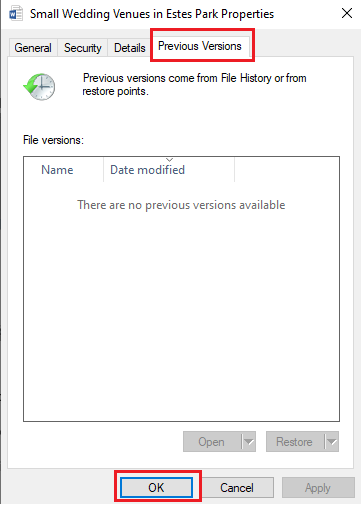Click the Cancel button

click(x=237, y=488)
